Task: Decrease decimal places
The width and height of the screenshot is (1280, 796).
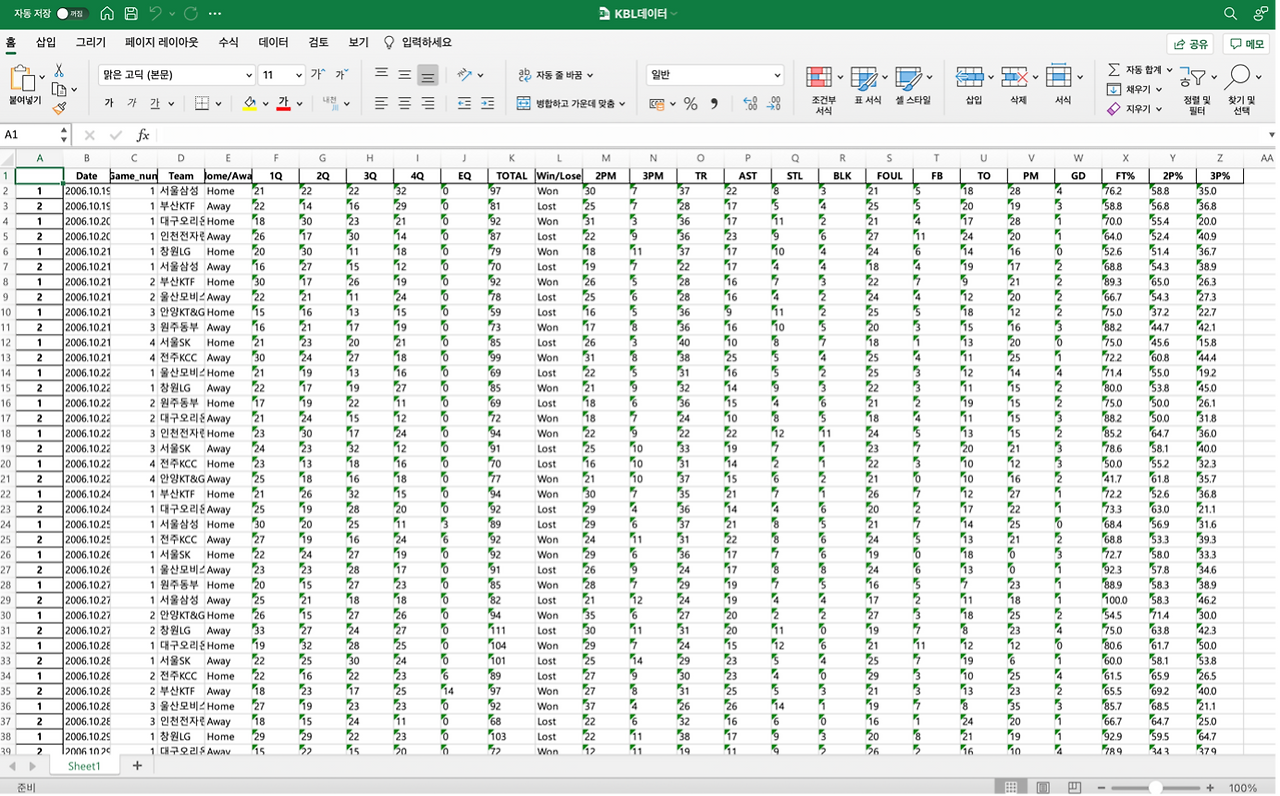Action: (774, 104)
